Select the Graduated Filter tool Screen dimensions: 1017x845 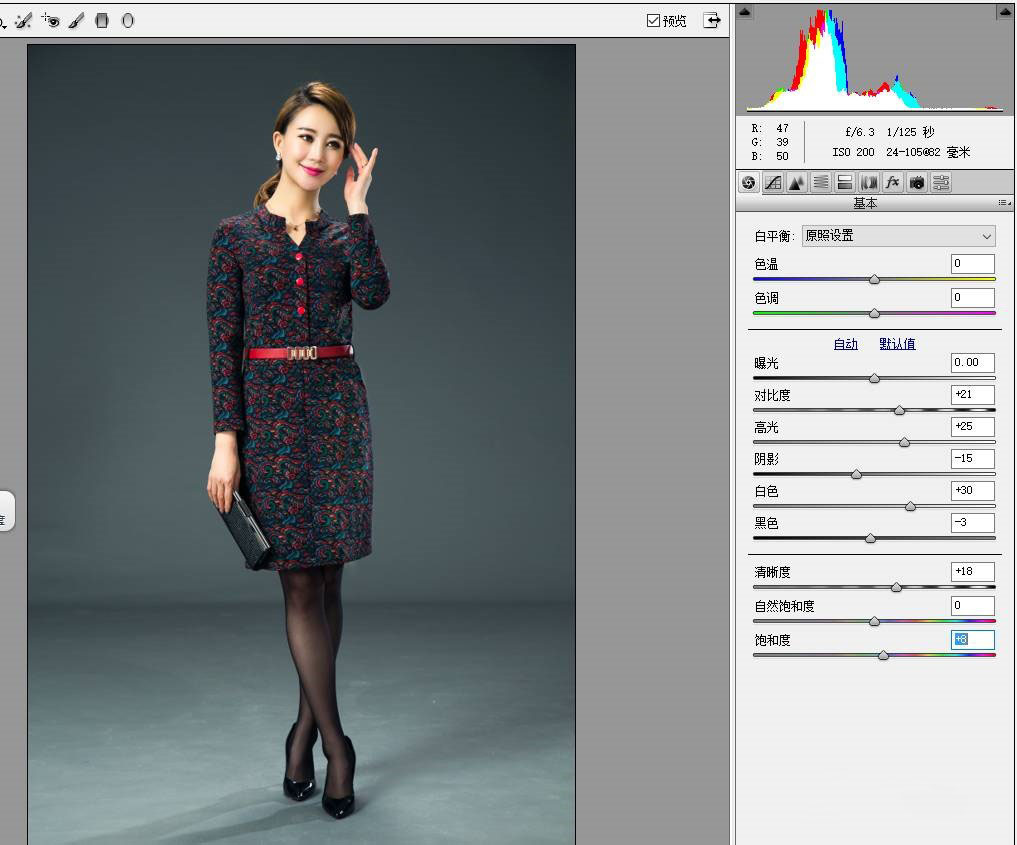pos(102,20)
